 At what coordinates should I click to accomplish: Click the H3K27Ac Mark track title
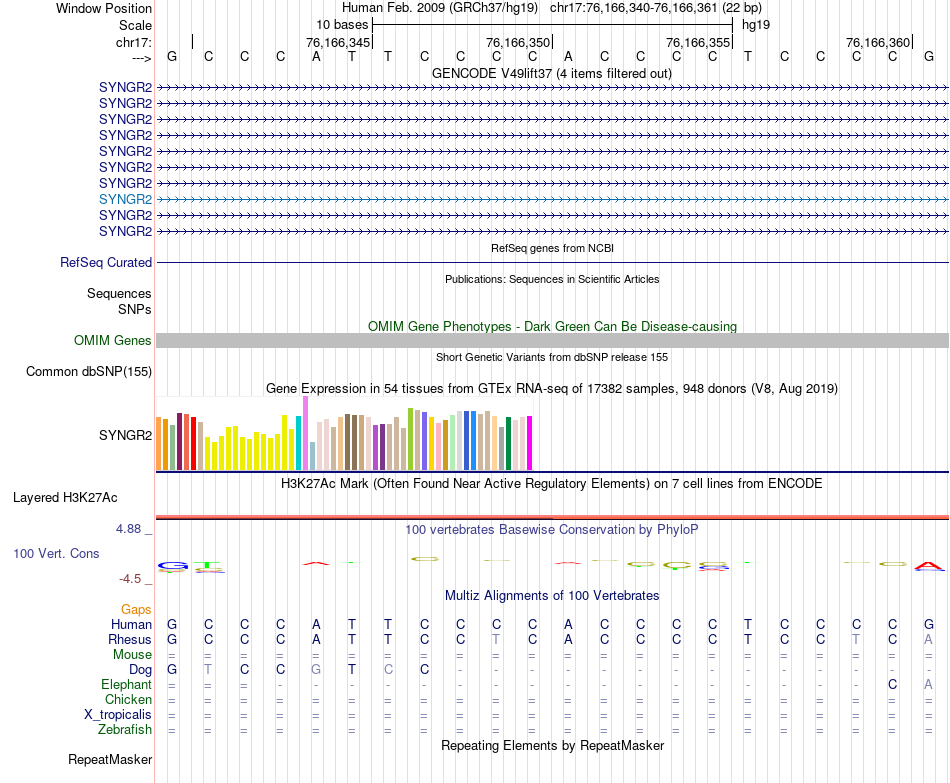click(x=552, y=484)
